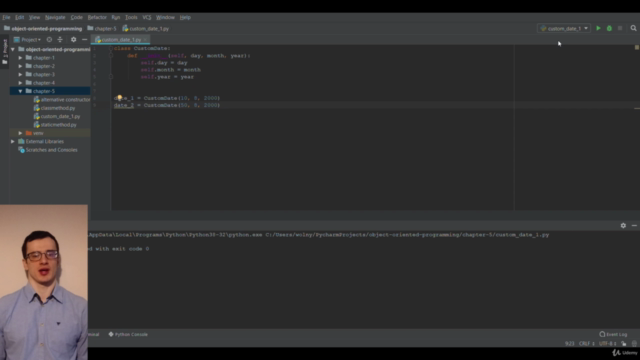Open Event Log in status bar
The width and height of the screenshot is (640, 360).
pos(613,334)
